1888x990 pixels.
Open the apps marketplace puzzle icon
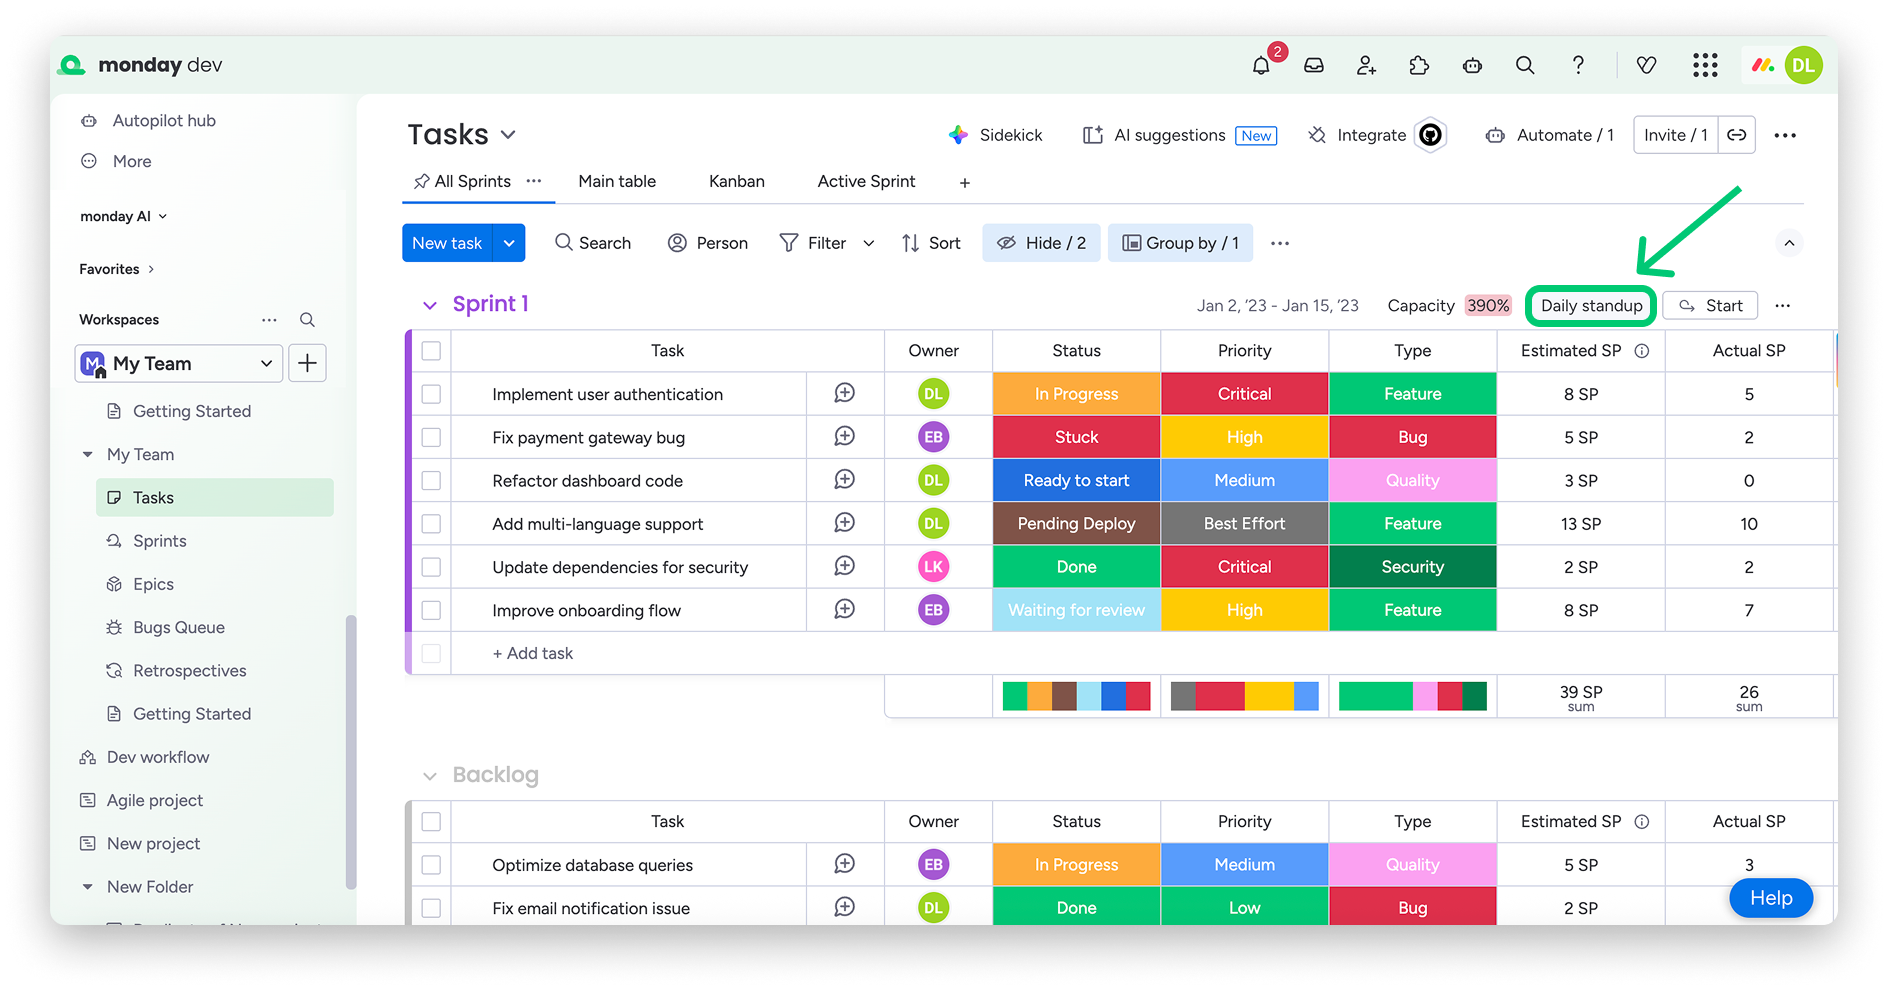coord(1419,66)
